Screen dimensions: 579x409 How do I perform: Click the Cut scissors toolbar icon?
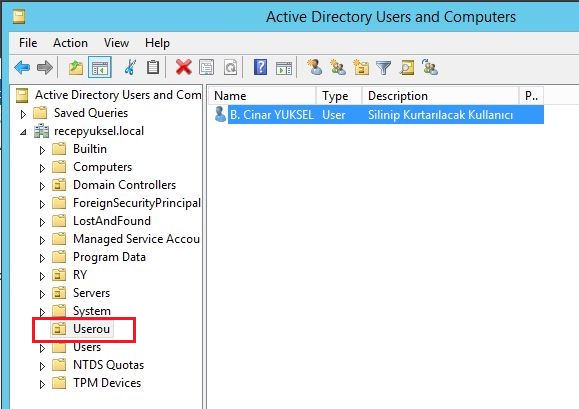(x=130, y=68)
